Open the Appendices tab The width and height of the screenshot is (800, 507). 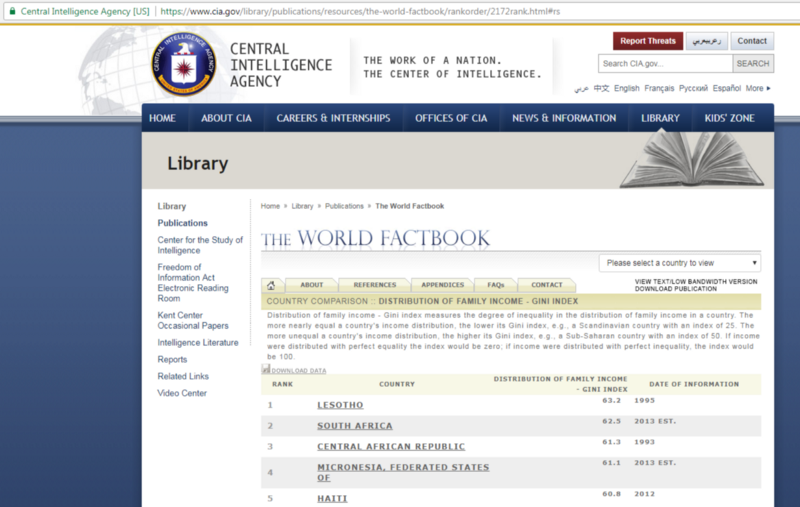click(442, 285)
